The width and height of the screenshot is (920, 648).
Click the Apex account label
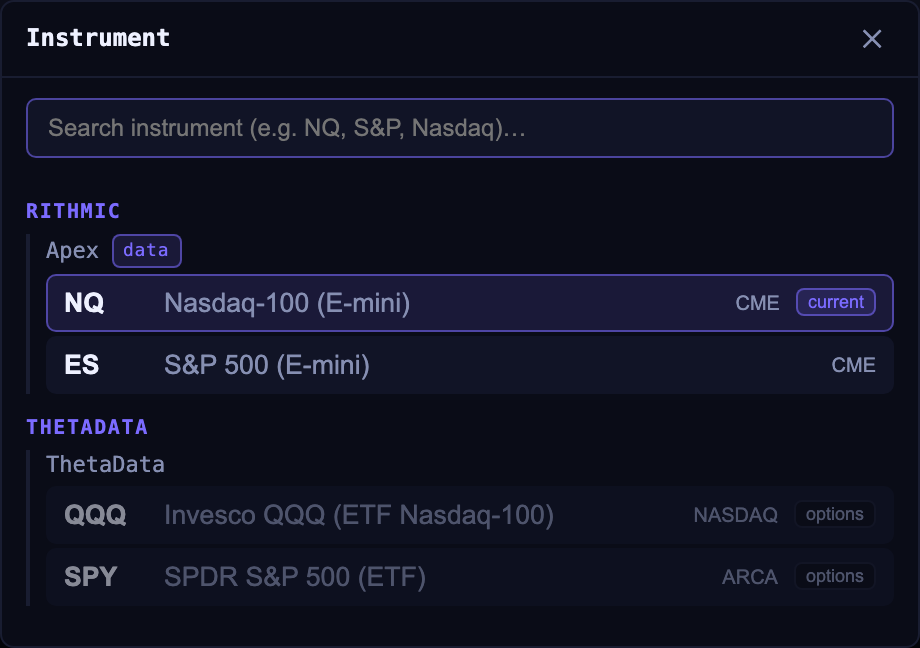tap(72, 251)
